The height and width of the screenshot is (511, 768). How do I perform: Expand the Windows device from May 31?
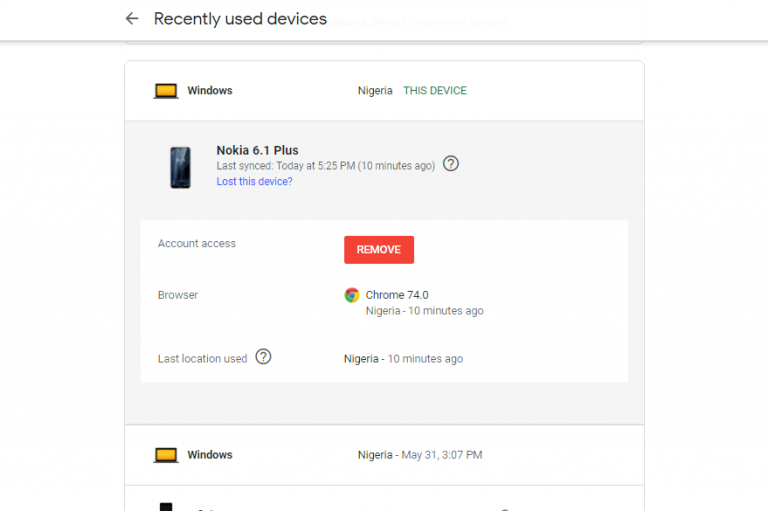tap(384, 455)
